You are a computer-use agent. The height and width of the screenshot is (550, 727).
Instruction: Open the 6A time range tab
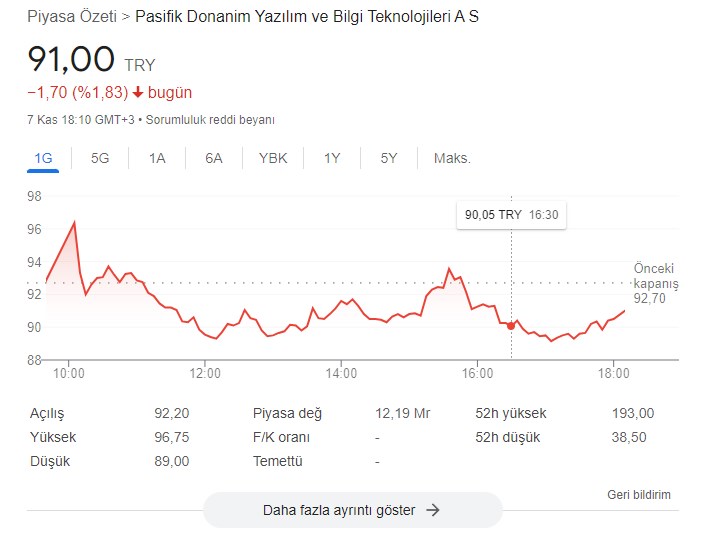point(214,159)
